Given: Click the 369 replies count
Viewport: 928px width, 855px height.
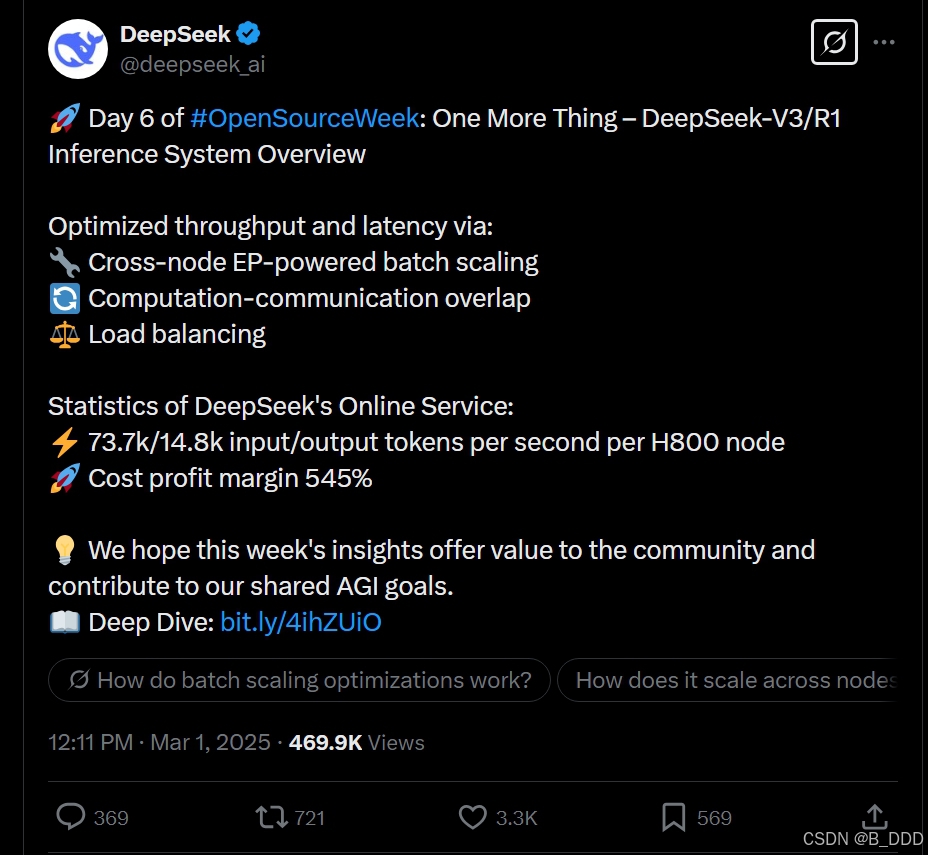Looking at the screenshot, I should 111,818.
